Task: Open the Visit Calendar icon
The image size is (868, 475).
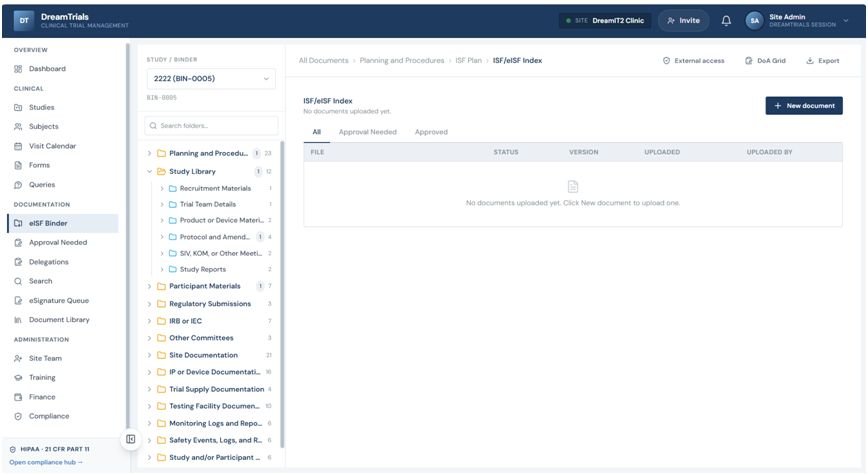Action: pyautogui.click(x=18, y=146)
